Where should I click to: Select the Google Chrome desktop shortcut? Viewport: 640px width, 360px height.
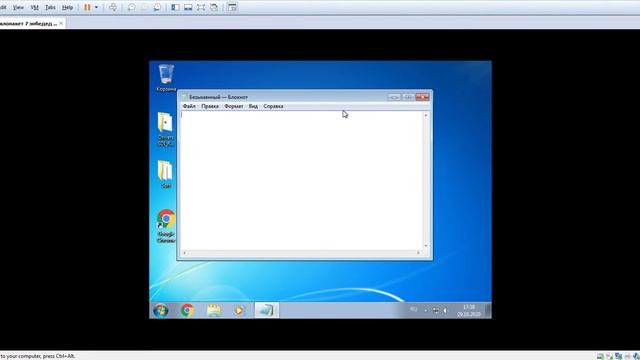point(166,226)
